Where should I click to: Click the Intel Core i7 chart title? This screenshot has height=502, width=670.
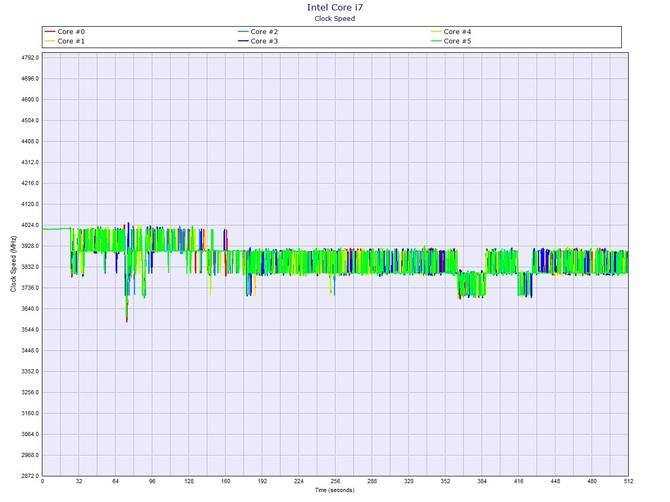pos(335,7)
